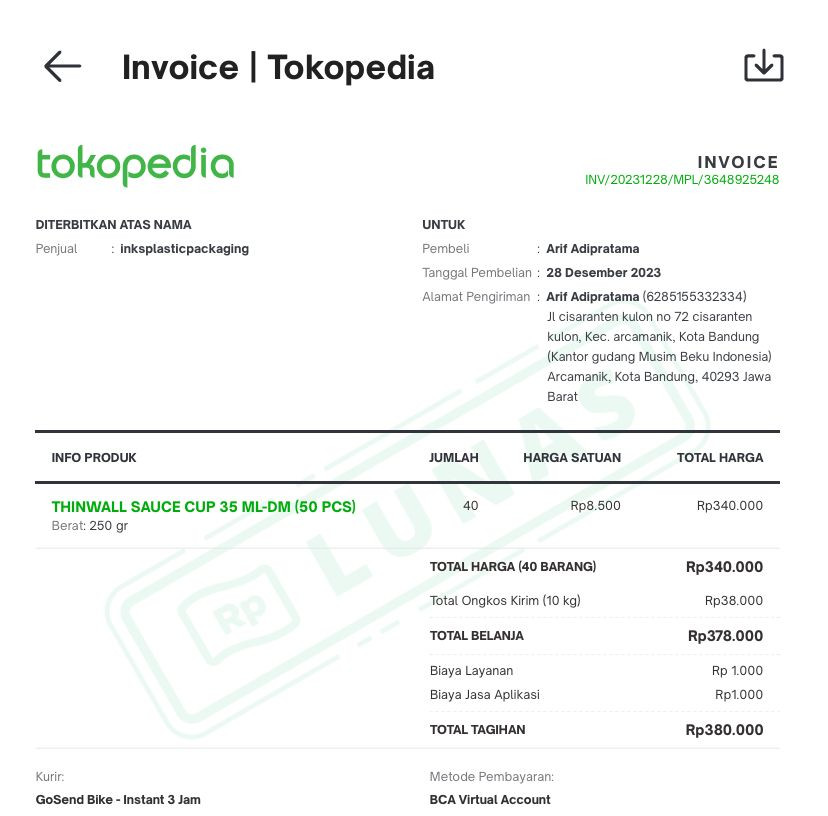Click the Biaya Layanan fee row
The height and width of the screenshot is (816, 828).
596,671
